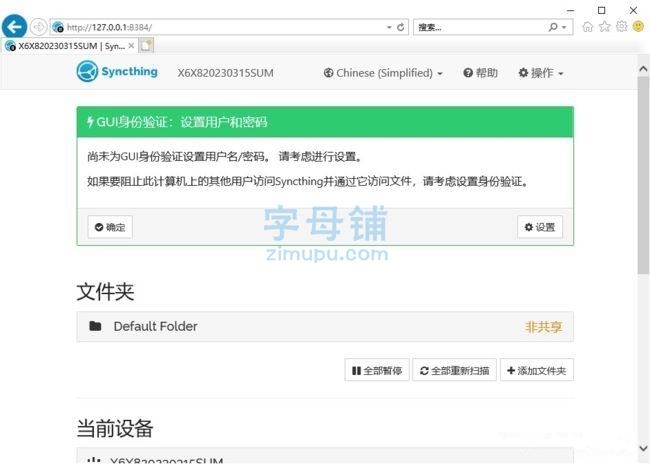Viewport: 650px width, 464px height.
Task: Refresh the page with reload icon
Action: pos(400,27)
